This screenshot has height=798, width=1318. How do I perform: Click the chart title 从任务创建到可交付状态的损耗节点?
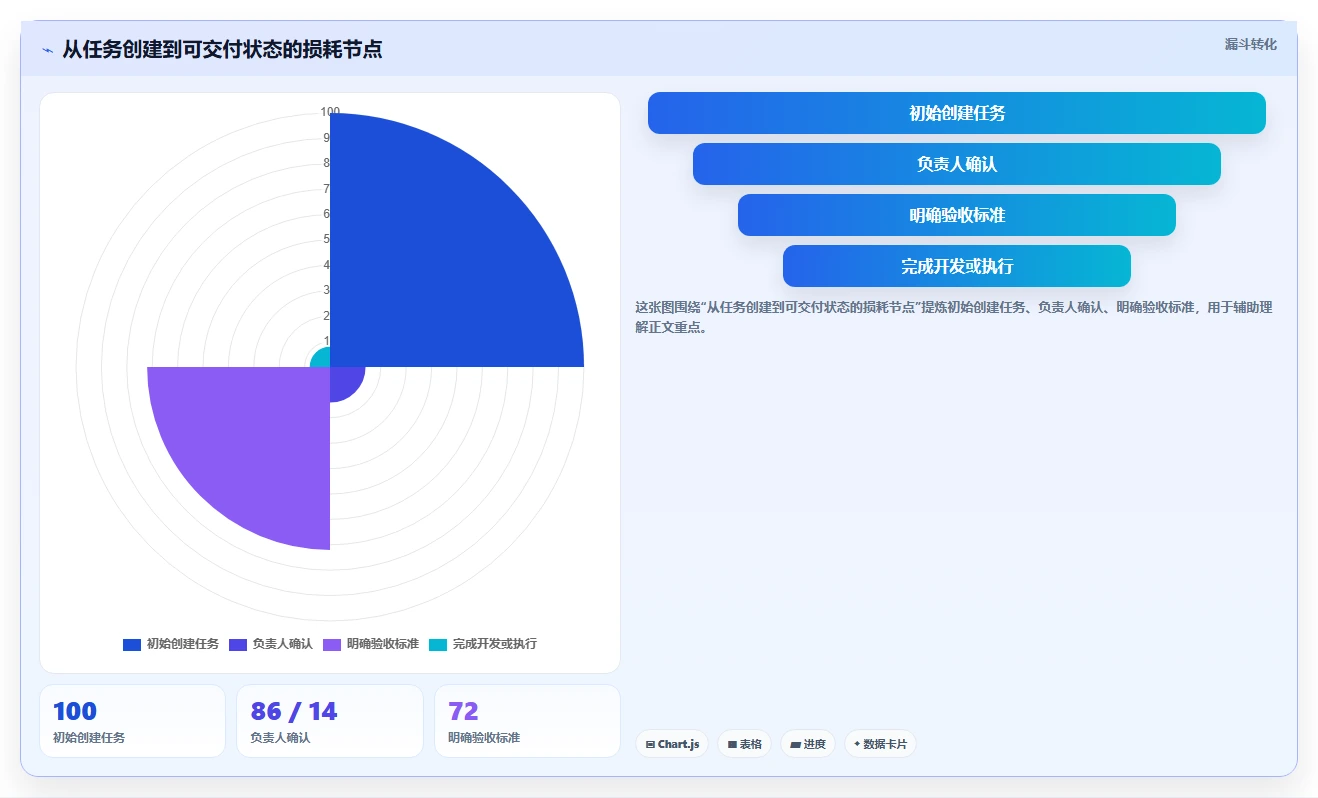tap(222, 49)
